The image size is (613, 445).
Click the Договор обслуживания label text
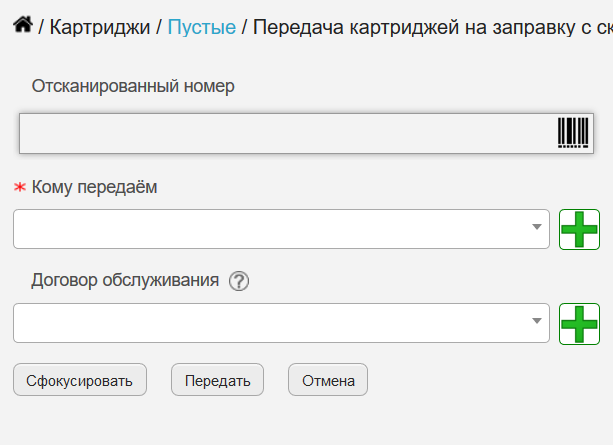coord(125,280)
